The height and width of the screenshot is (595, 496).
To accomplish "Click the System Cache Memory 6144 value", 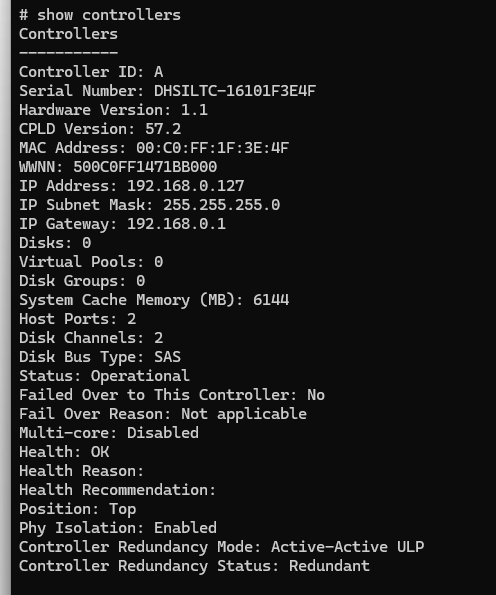I will 271,300.
